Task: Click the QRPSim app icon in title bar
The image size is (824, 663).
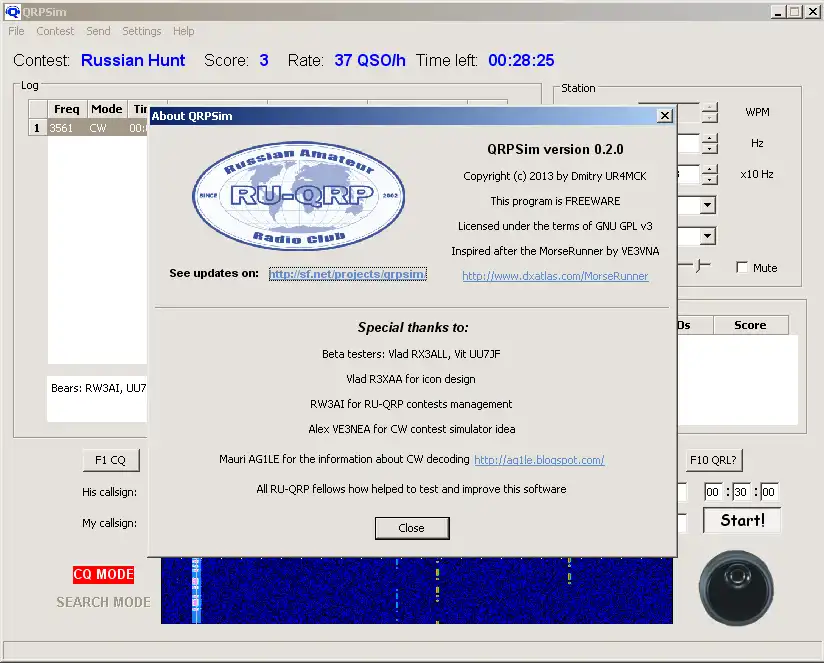Action: coord(12,11)
